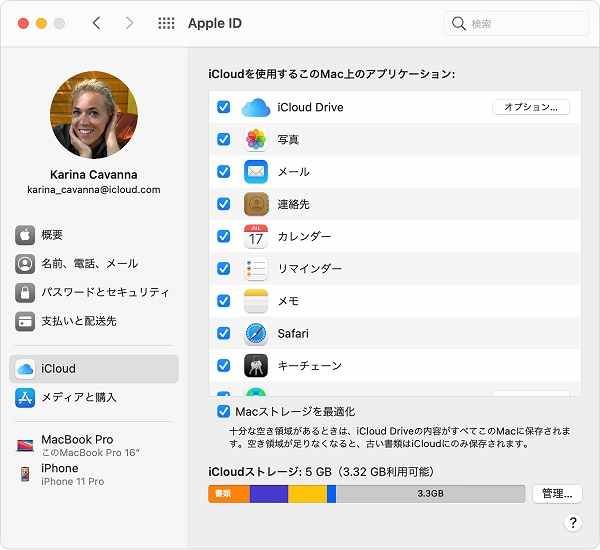Image resolution: width=600 pixels, height=550 pixels.
Task: Click the 連絡先 contacts book icon
Action: (x=256, y=204)
